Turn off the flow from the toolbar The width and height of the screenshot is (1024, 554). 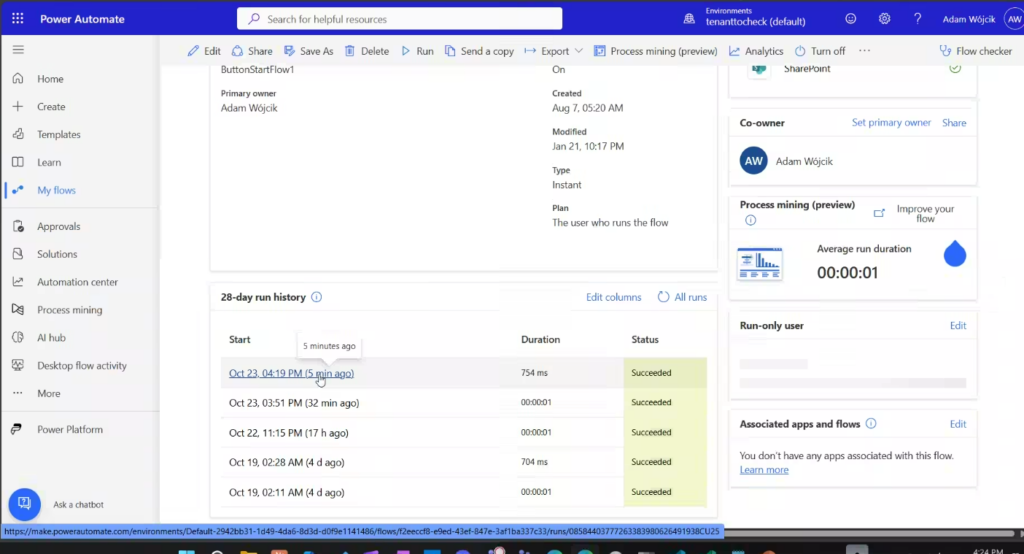[x=820, y=51]
